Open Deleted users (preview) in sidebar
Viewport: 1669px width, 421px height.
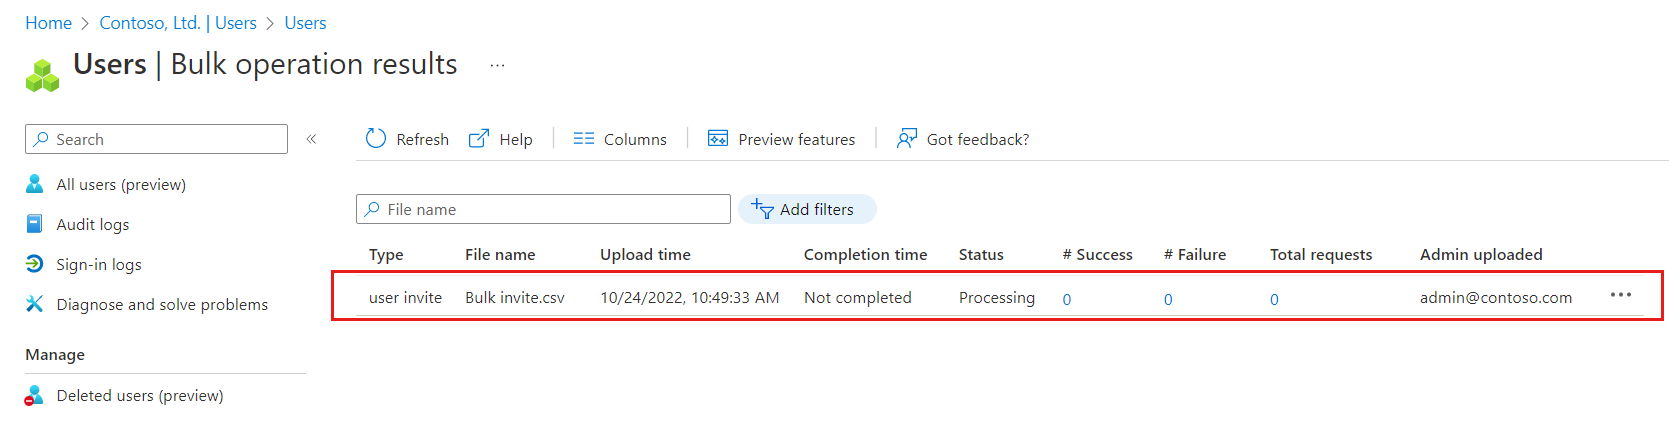(x=140, y=396)
